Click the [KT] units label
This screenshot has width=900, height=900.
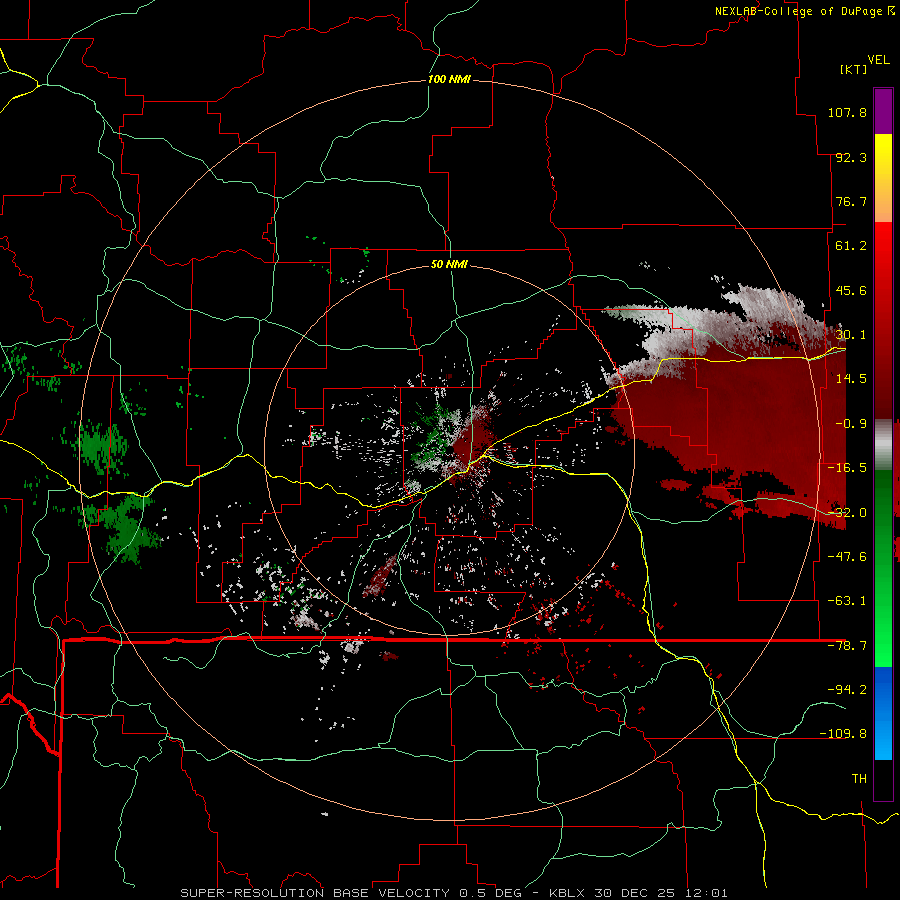[x=854, y=69]
